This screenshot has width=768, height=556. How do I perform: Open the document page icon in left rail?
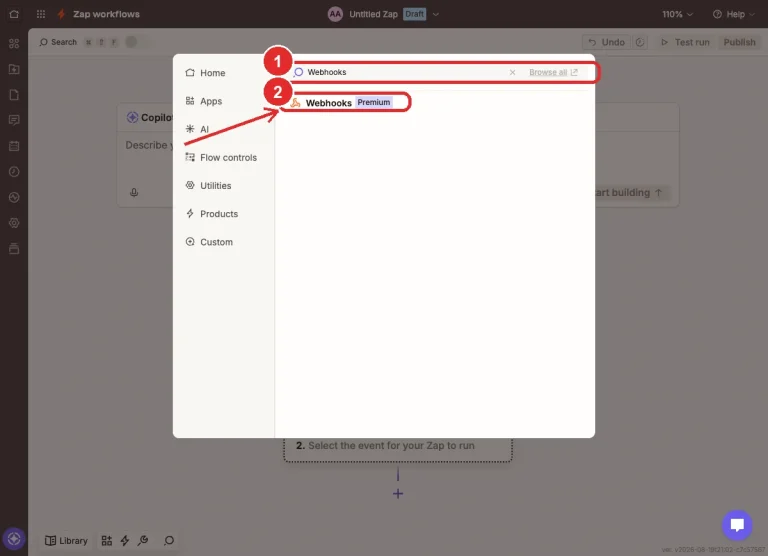[x=14, y=95]
